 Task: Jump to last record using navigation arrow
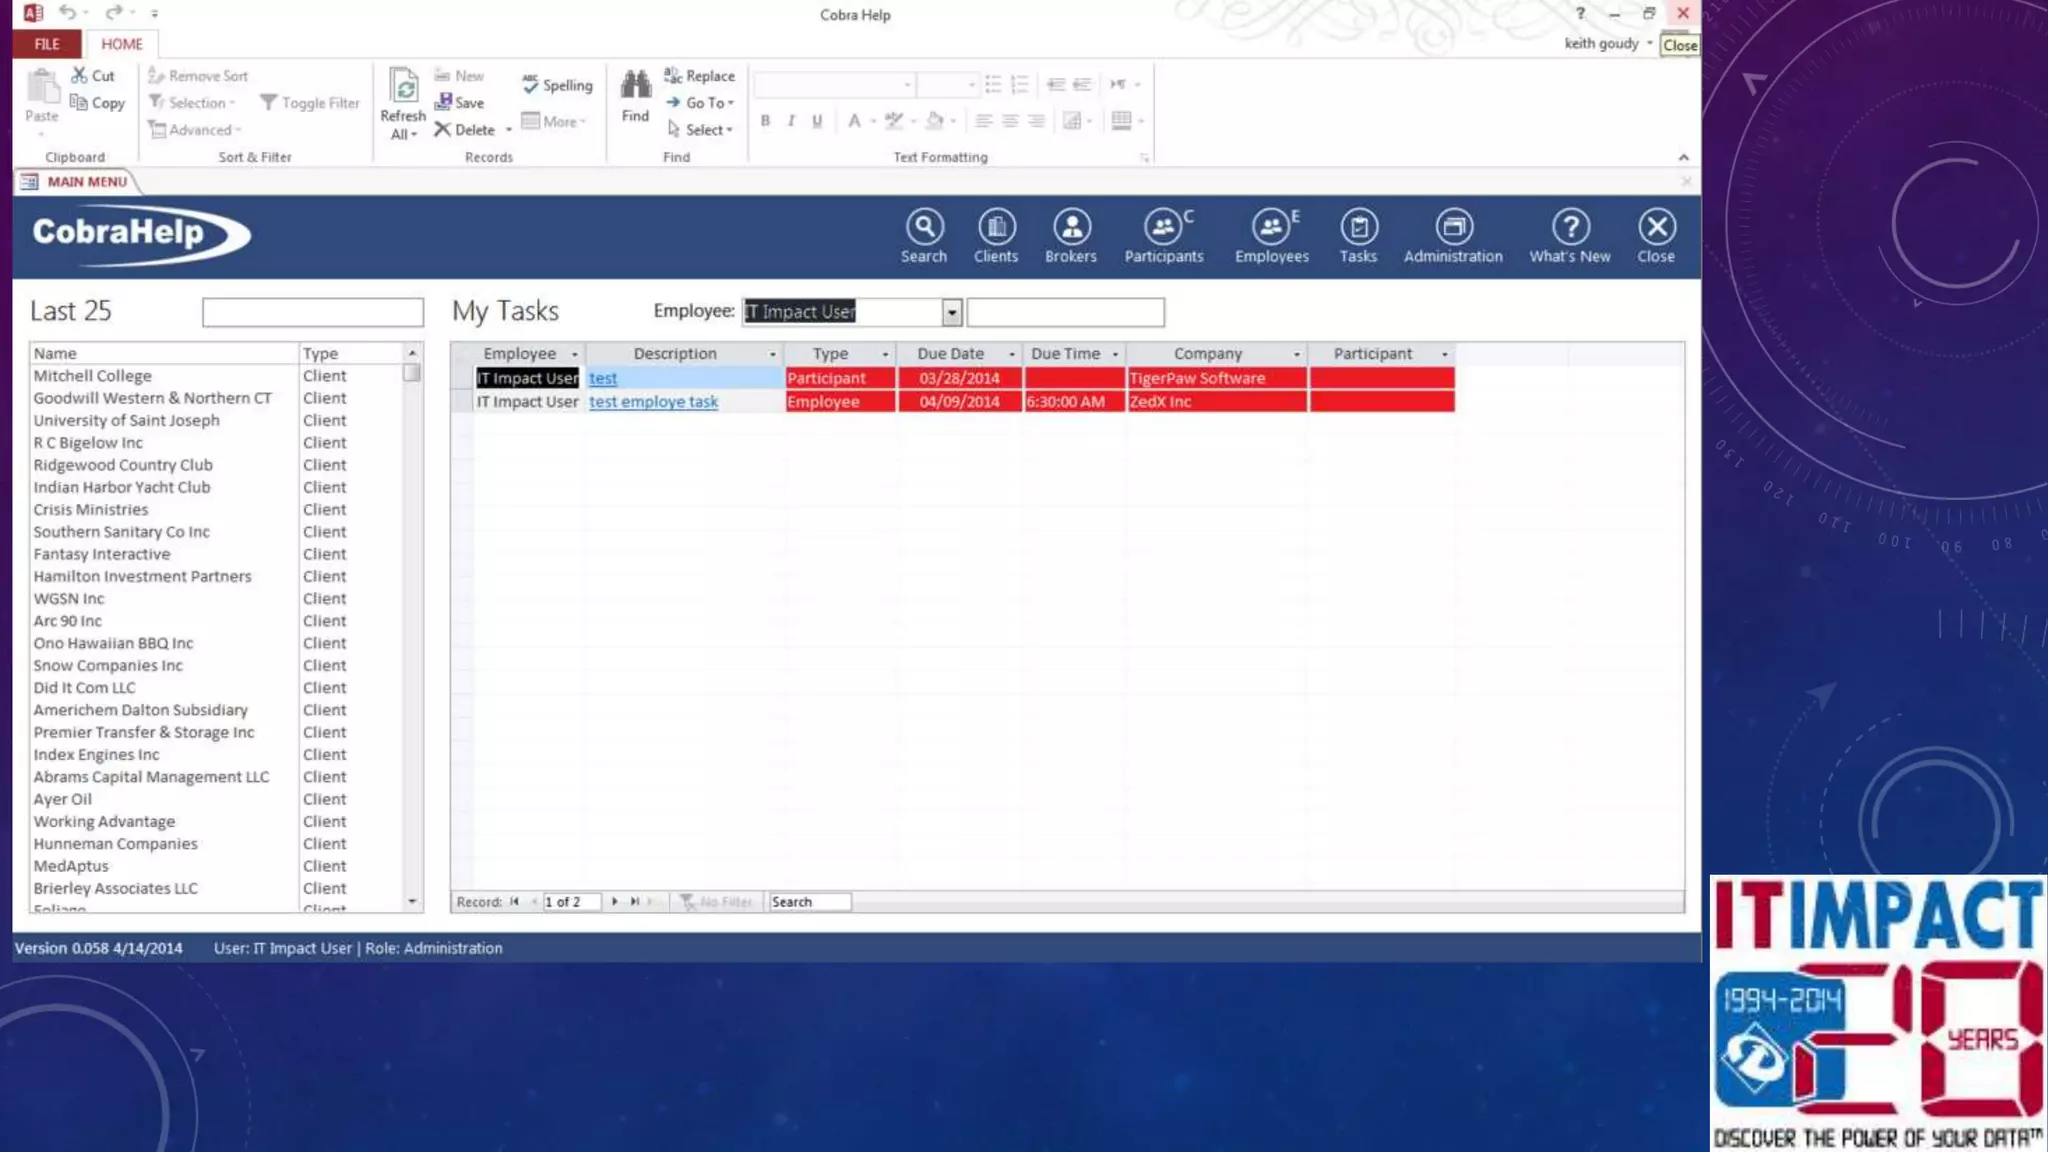point(634,901)
